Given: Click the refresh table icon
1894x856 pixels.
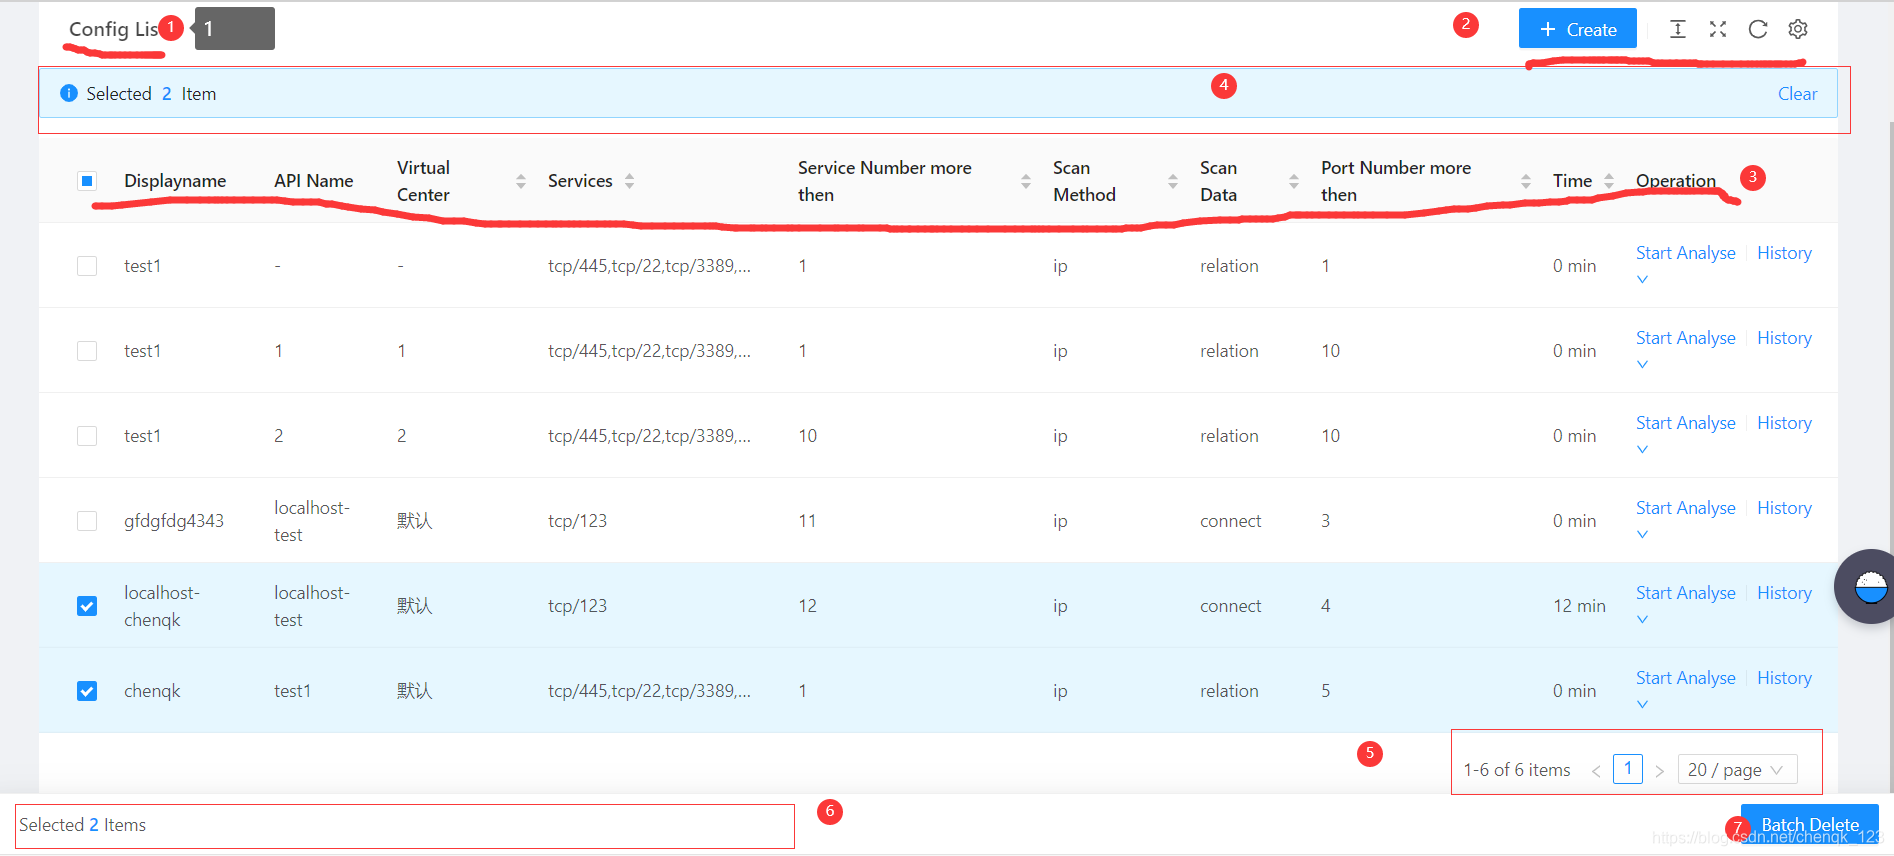Looking at the screenshot, I should point(1758,29).
